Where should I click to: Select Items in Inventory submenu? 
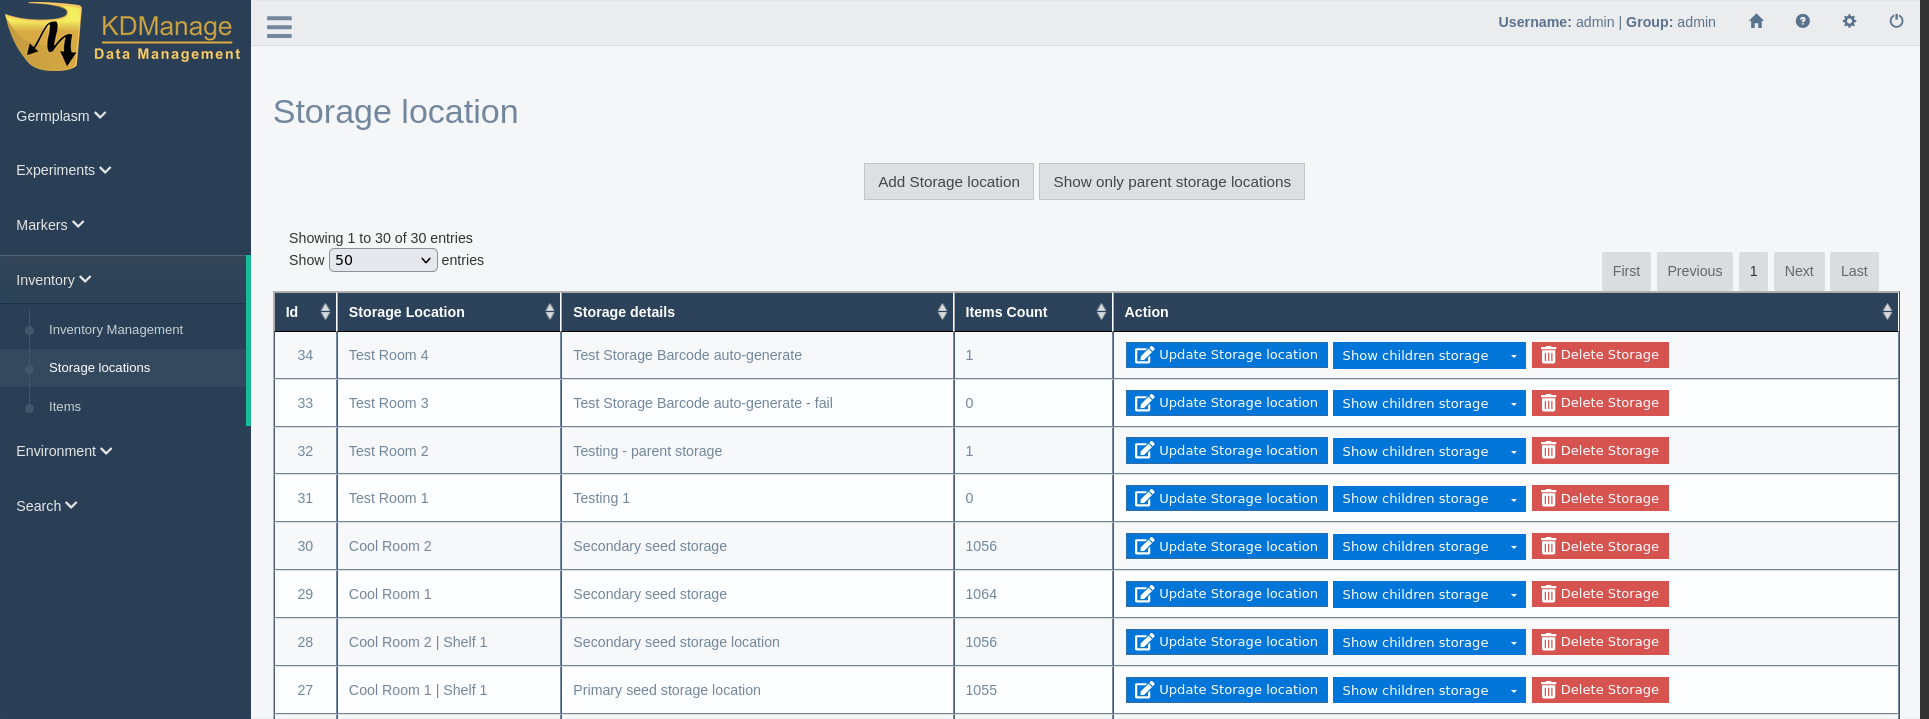(65, 407)
